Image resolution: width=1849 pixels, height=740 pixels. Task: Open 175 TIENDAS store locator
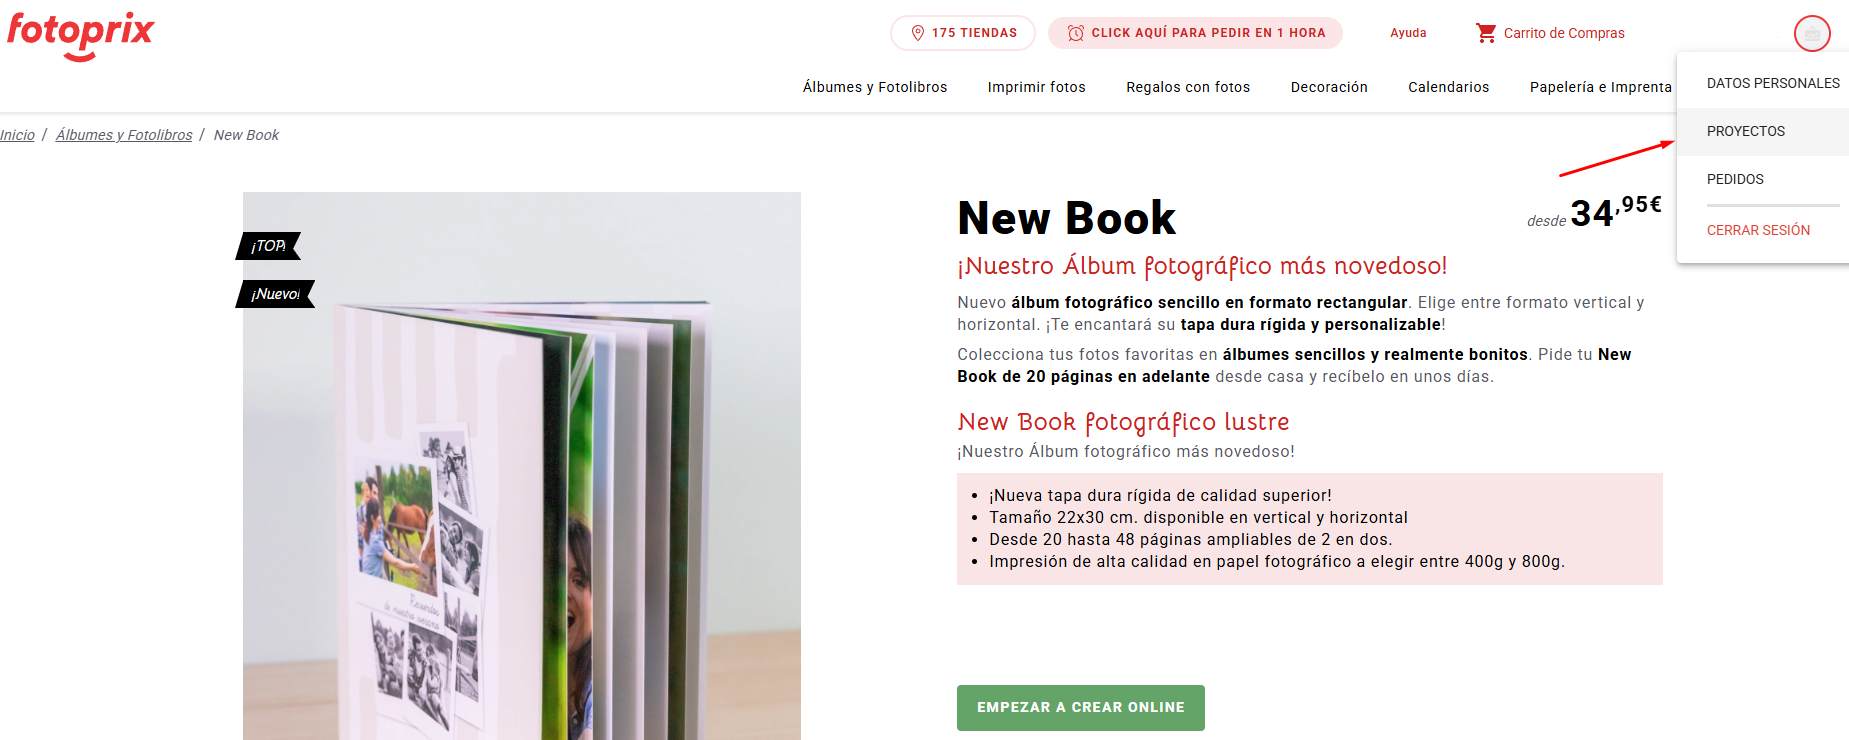(x=963, y=33)
